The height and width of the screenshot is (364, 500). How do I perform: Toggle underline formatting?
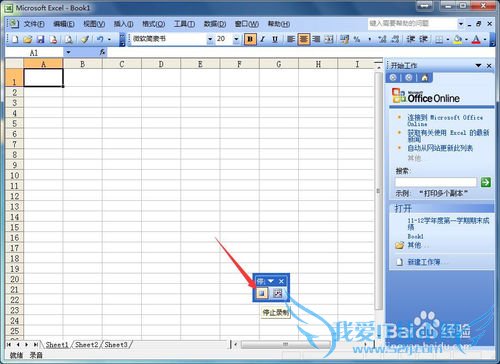275,39
